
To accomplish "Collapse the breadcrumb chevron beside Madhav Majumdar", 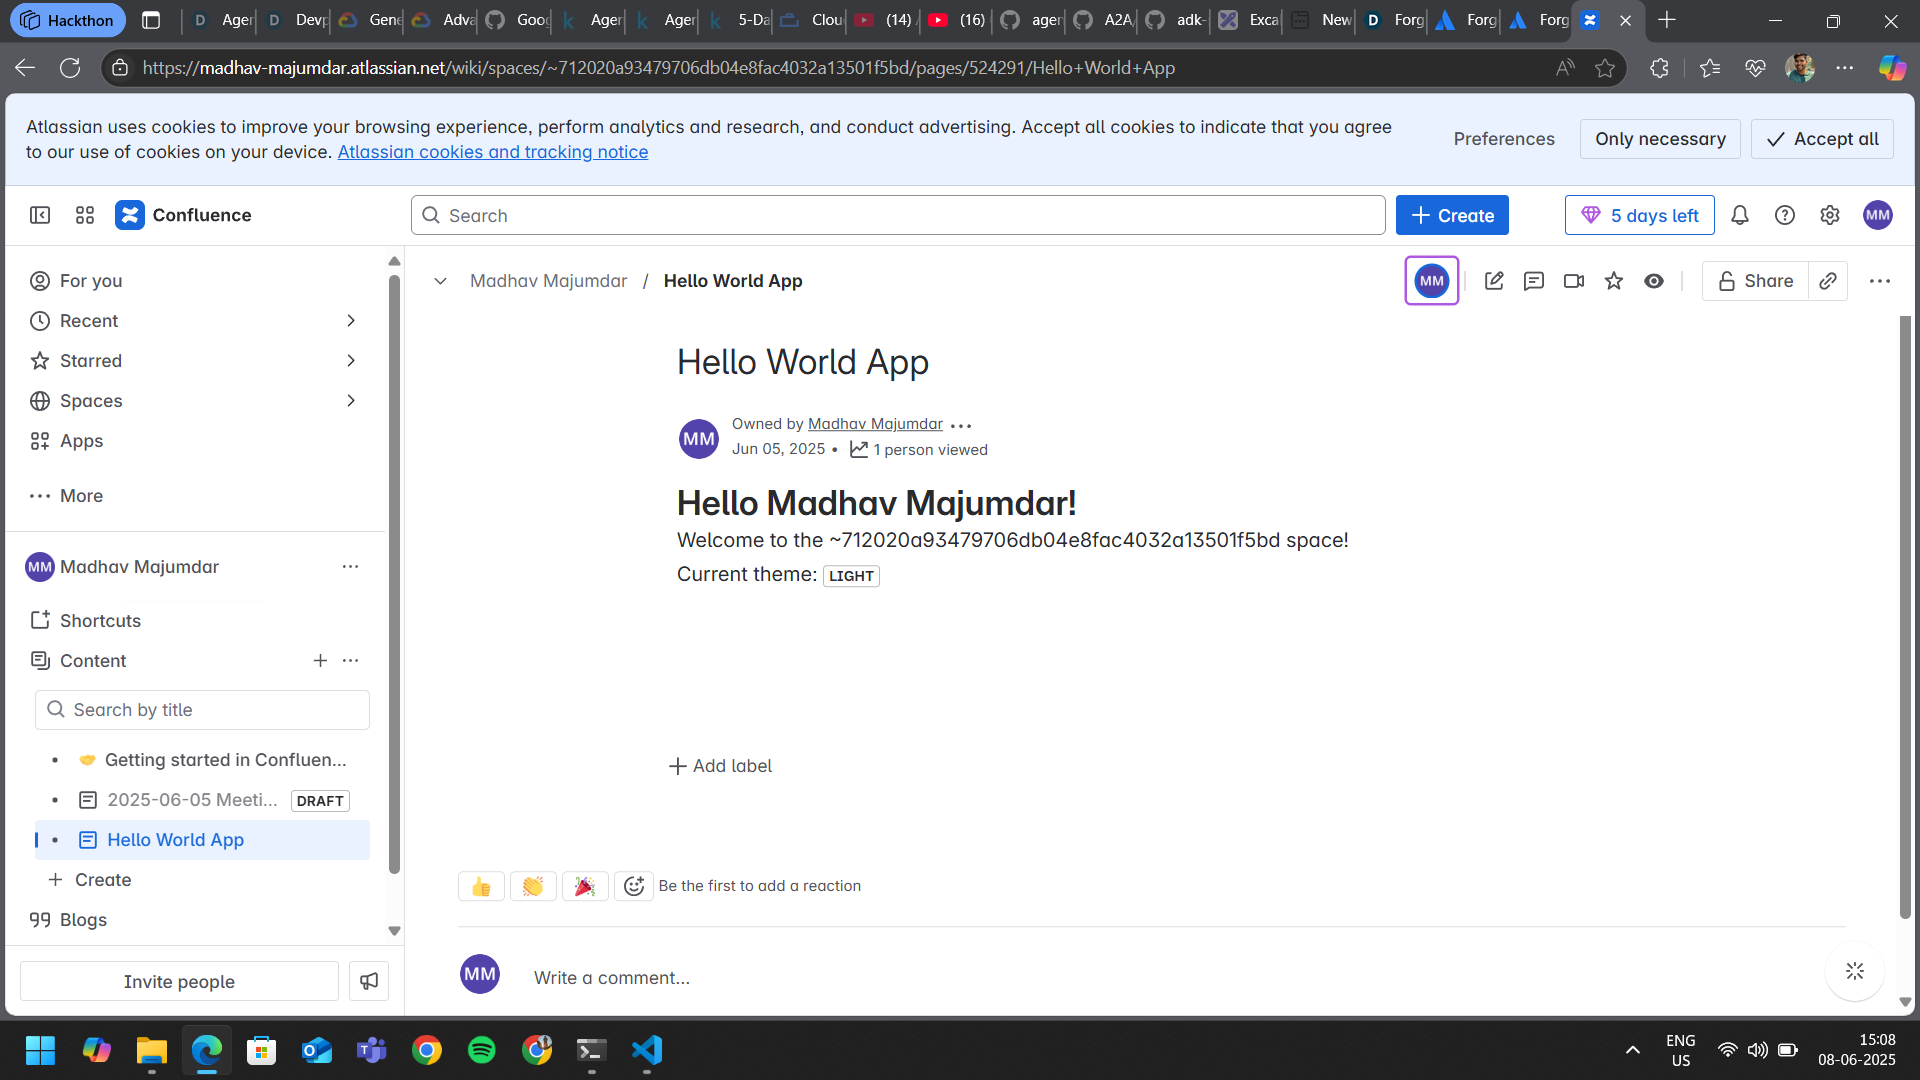I will click(440, 281).
